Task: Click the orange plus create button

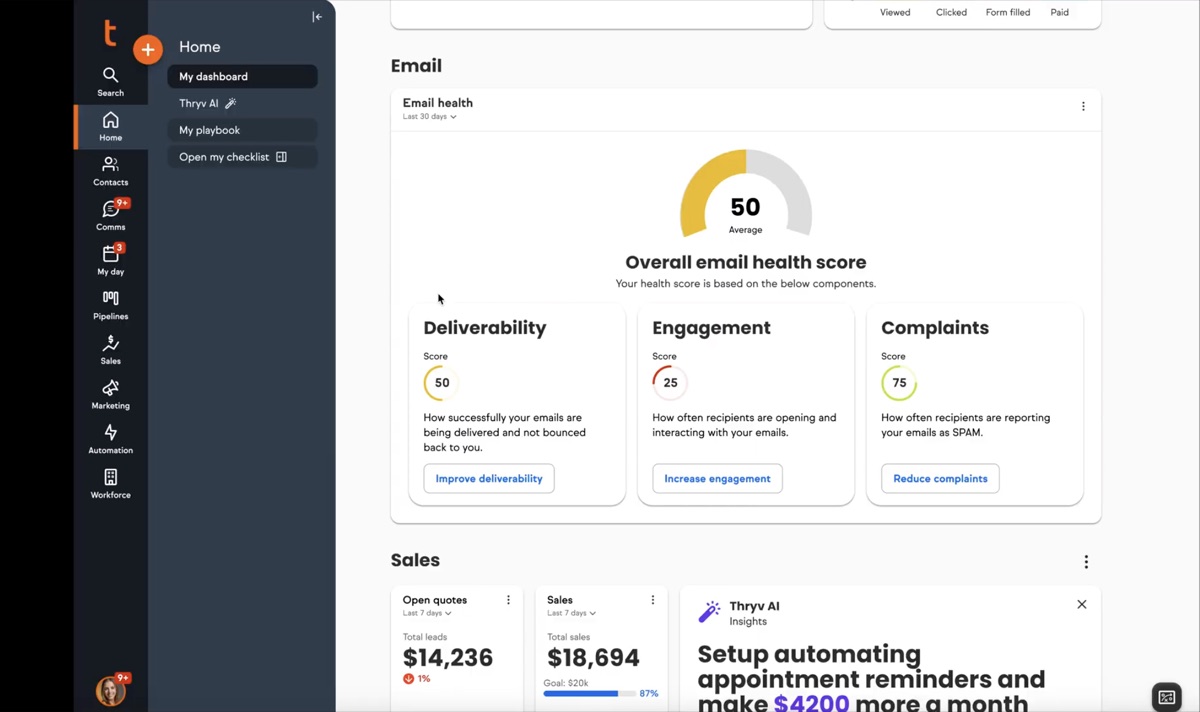Action: [148, 49]
